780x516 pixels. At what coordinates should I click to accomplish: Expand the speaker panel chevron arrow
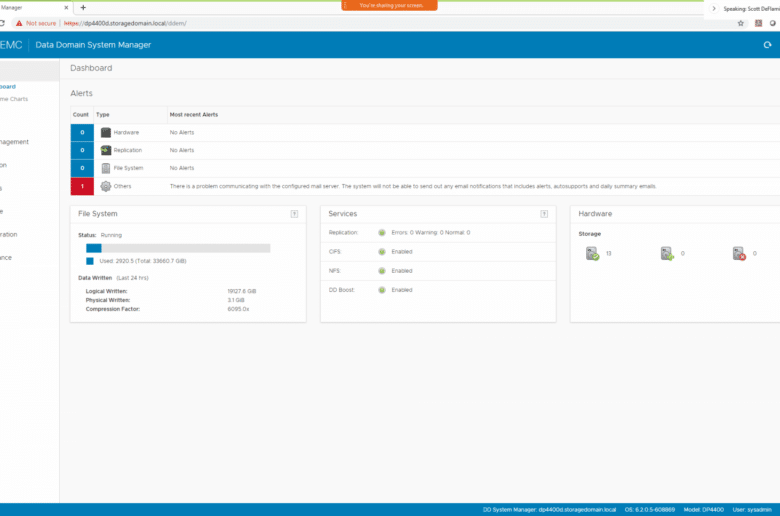[x=714, y=8]
